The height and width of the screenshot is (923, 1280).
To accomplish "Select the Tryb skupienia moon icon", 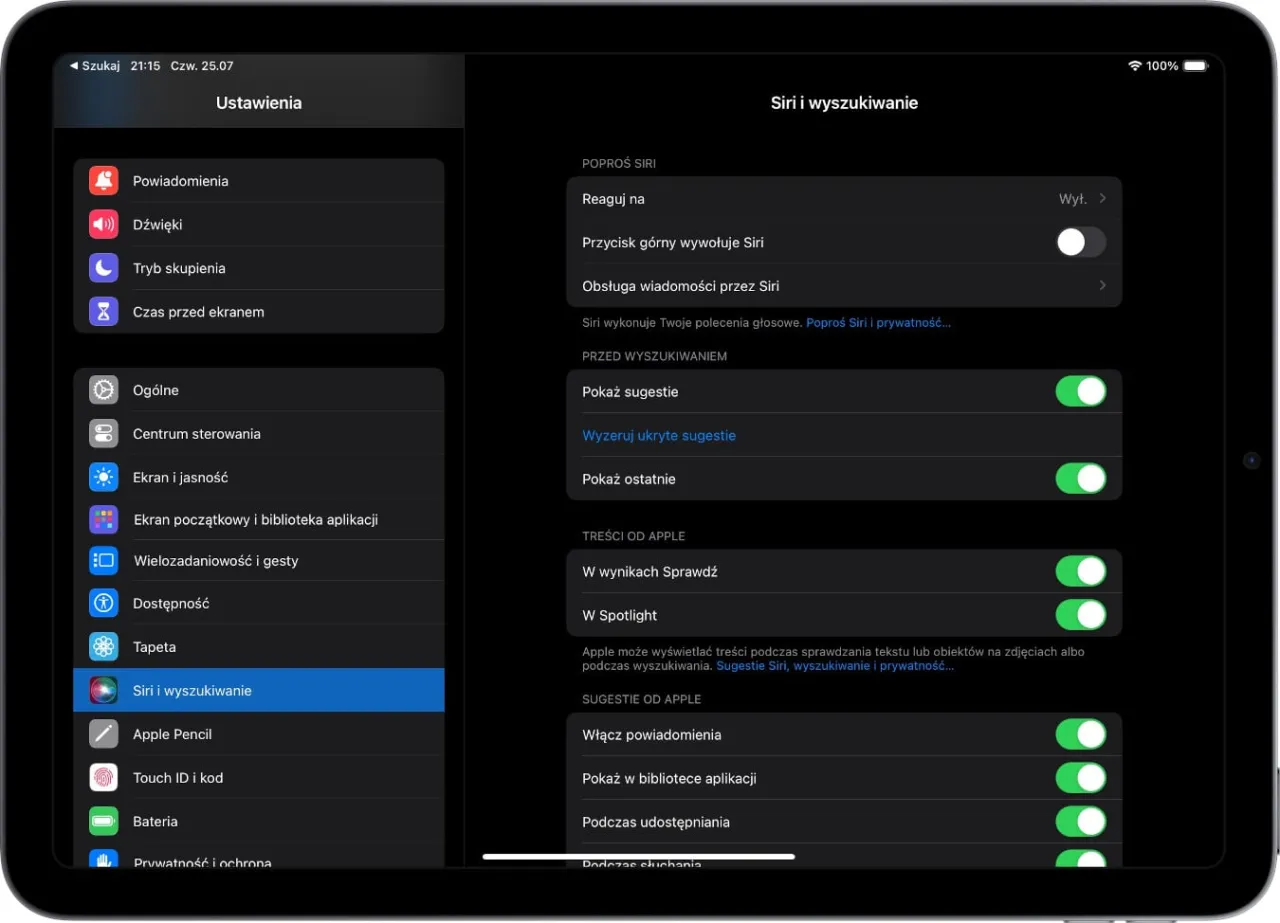I will tap(104, 268).
